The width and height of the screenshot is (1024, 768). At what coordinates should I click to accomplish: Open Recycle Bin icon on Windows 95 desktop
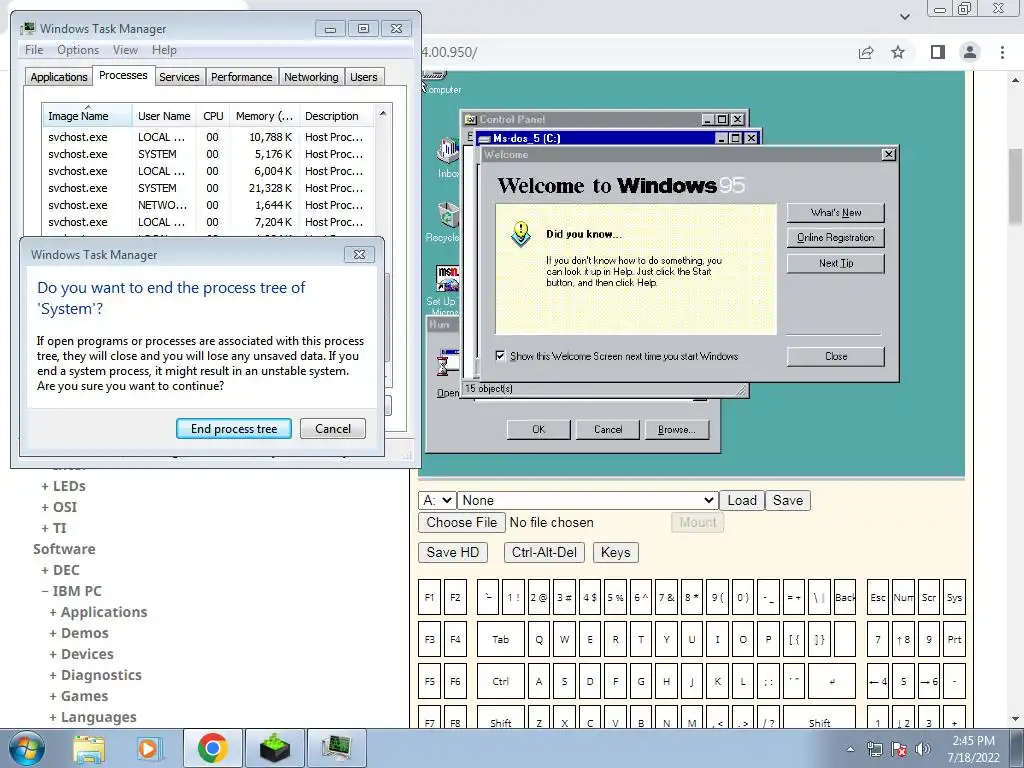coord(447,216)
